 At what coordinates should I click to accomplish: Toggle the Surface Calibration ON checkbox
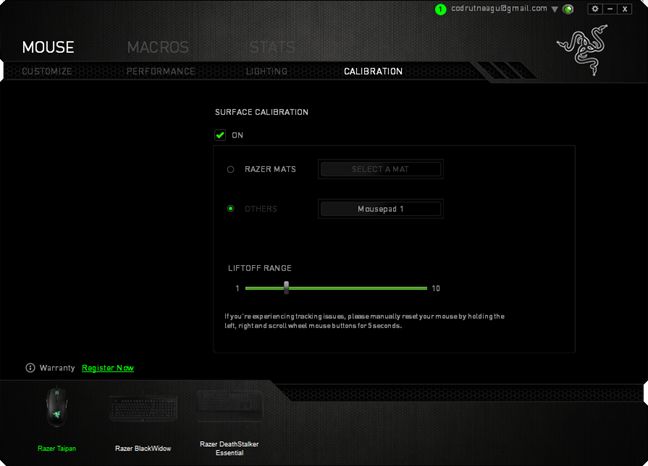pos(220,135)
